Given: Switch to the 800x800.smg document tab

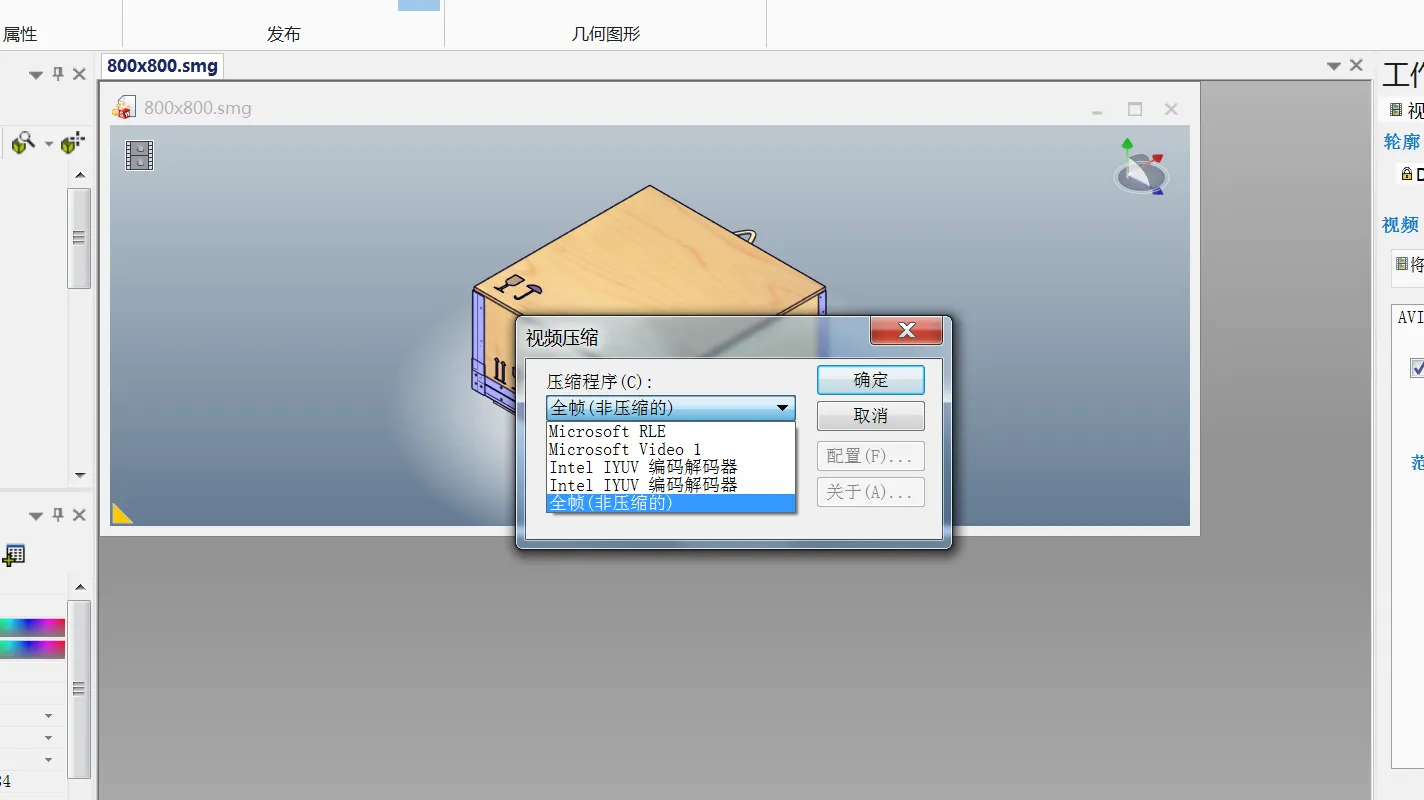Looking at the screenshot, I should point(162,66).
